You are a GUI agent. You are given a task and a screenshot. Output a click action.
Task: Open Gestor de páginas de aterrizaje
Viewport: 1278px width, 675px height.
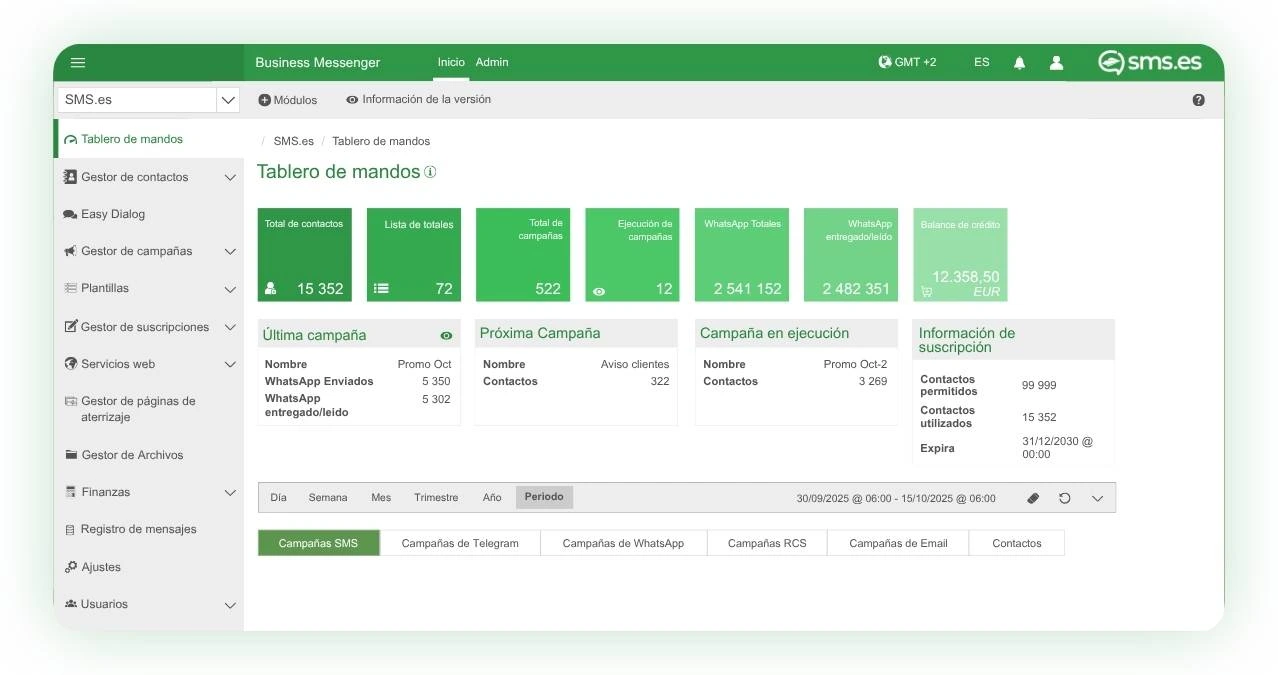(x=149, y=409)
